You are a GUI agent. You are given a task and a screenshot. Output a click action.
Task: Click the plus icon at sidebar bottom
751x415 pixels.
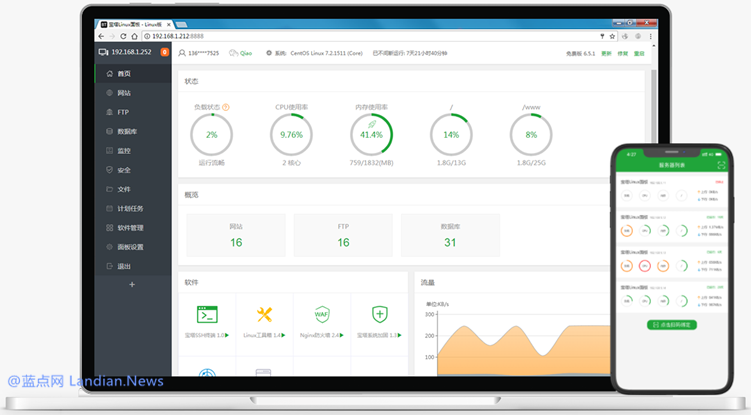pos(131,285)
